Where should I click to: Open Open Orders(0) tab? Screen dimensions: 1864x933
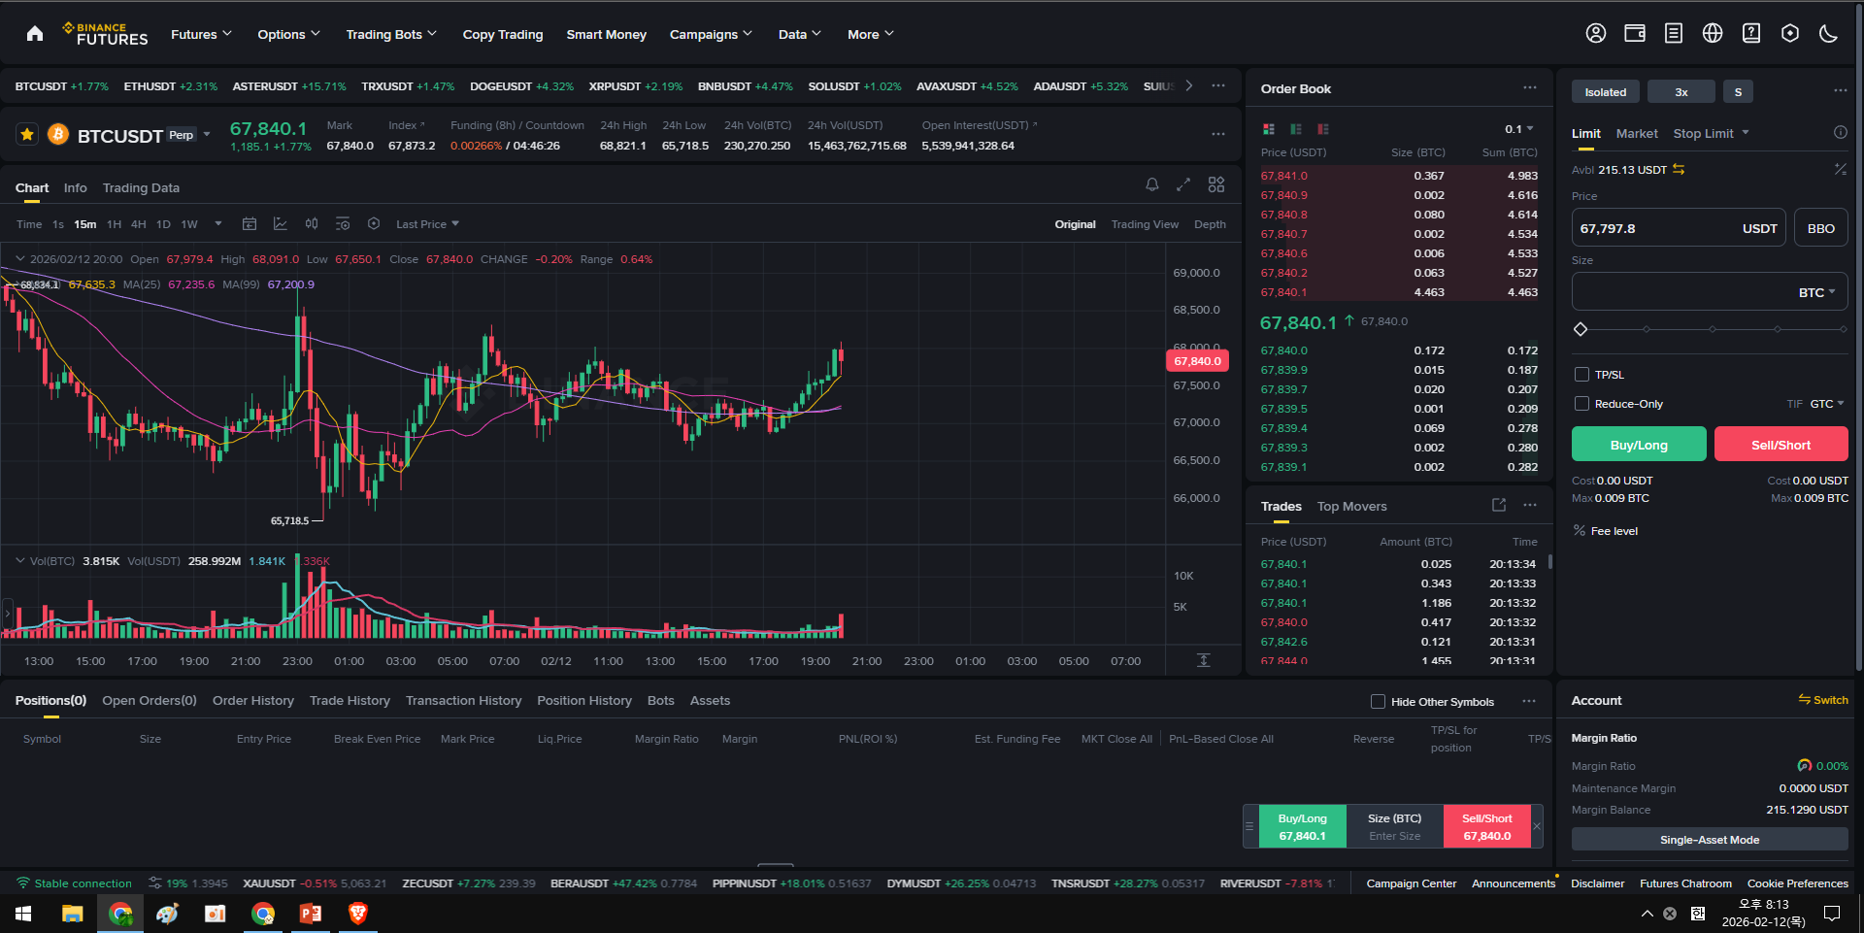coord(149,701)
